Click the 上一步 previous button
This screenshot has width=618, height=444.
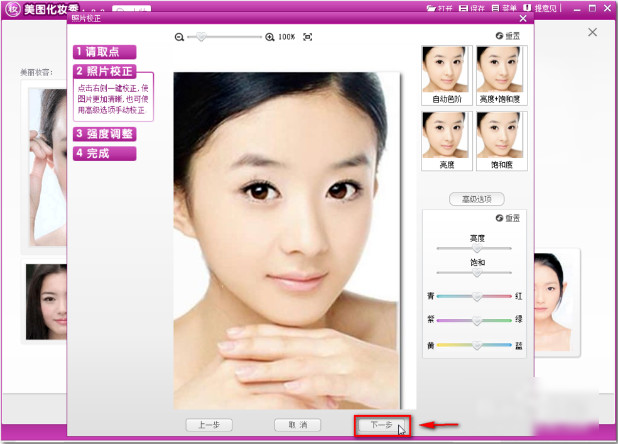point(209,425)
